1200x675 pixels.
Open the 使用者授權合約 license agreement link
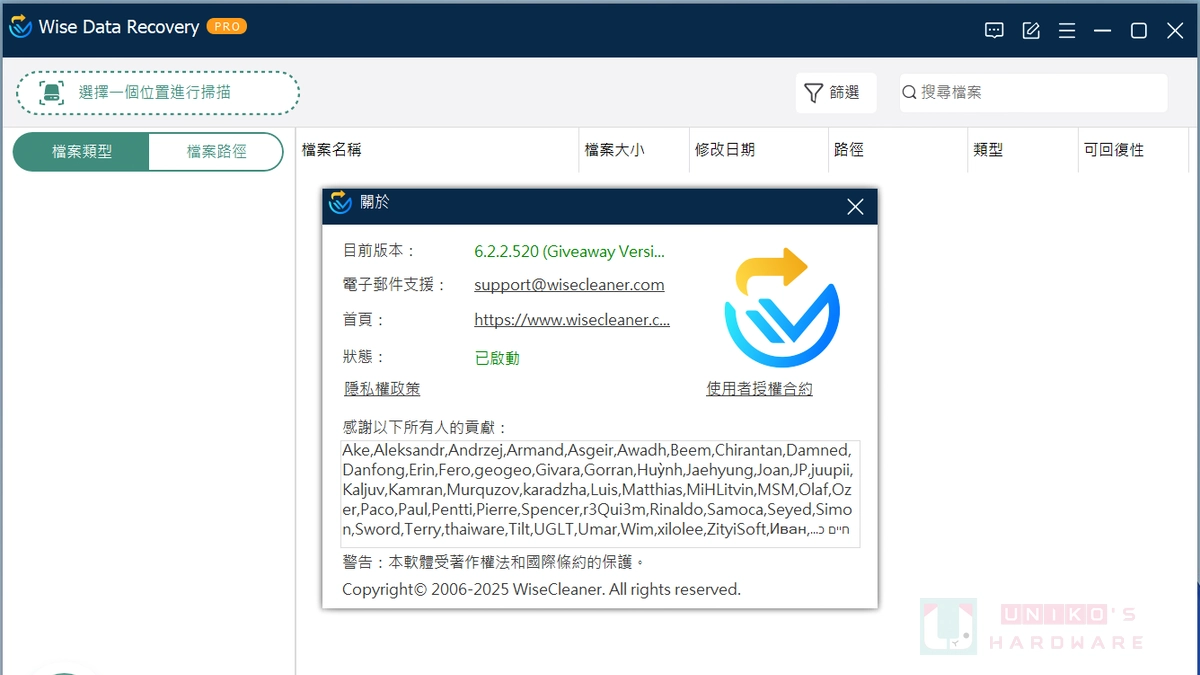point(759,389)
